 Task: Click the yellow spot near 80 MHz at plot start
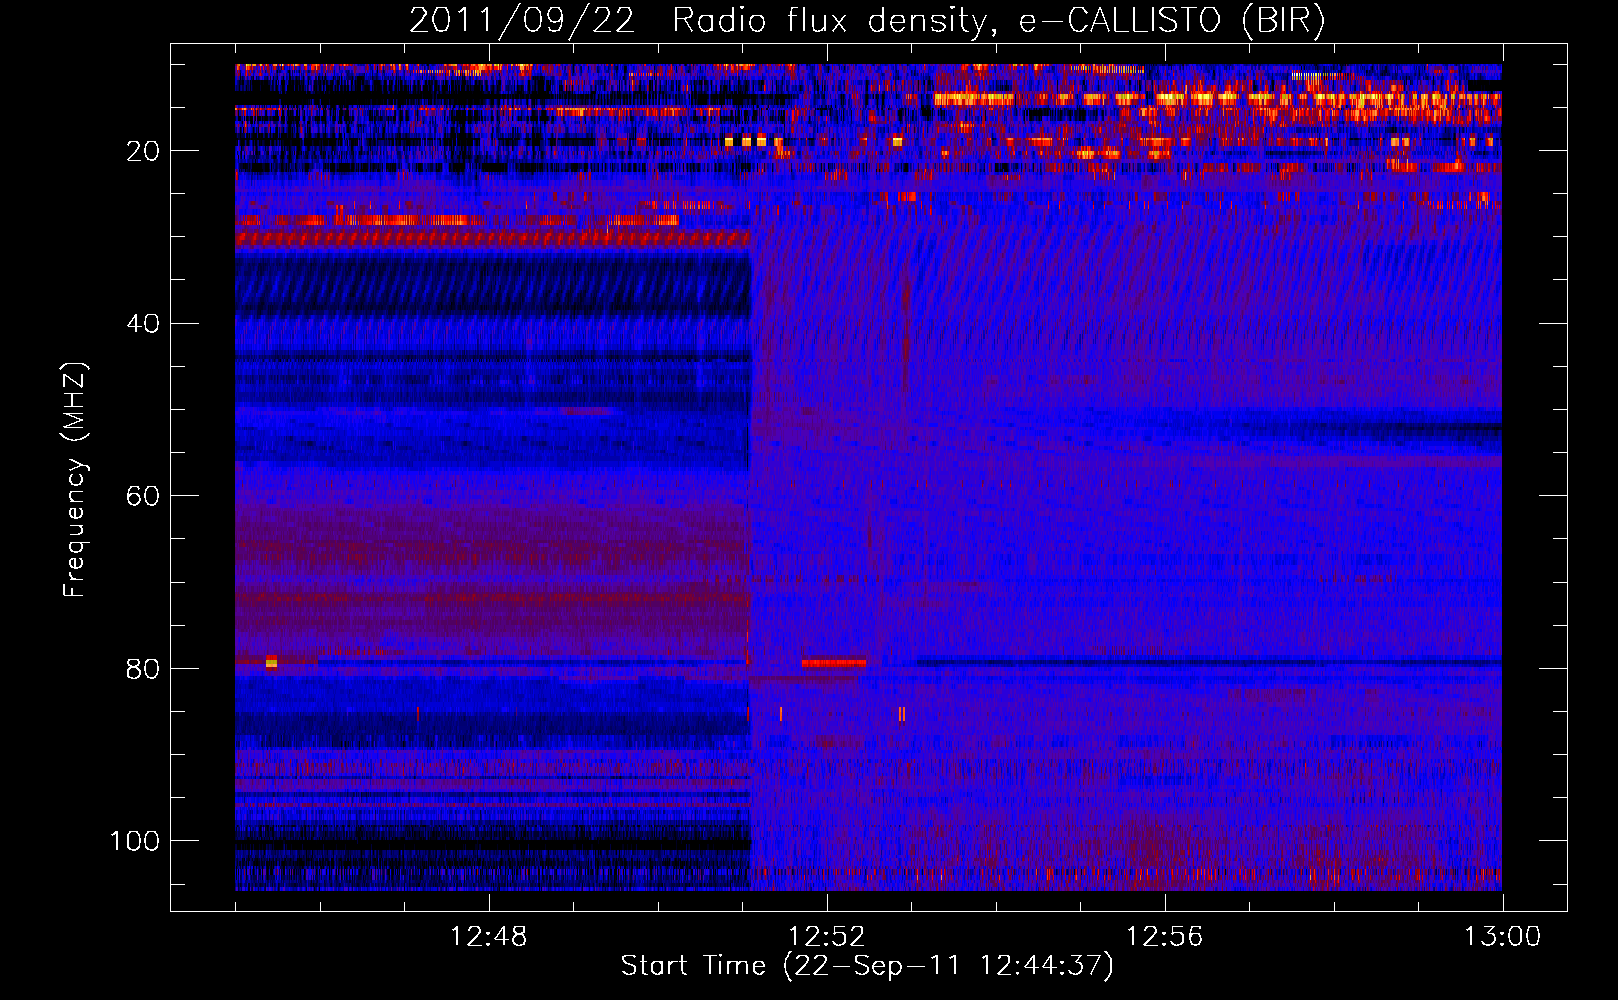click(271, 662)
